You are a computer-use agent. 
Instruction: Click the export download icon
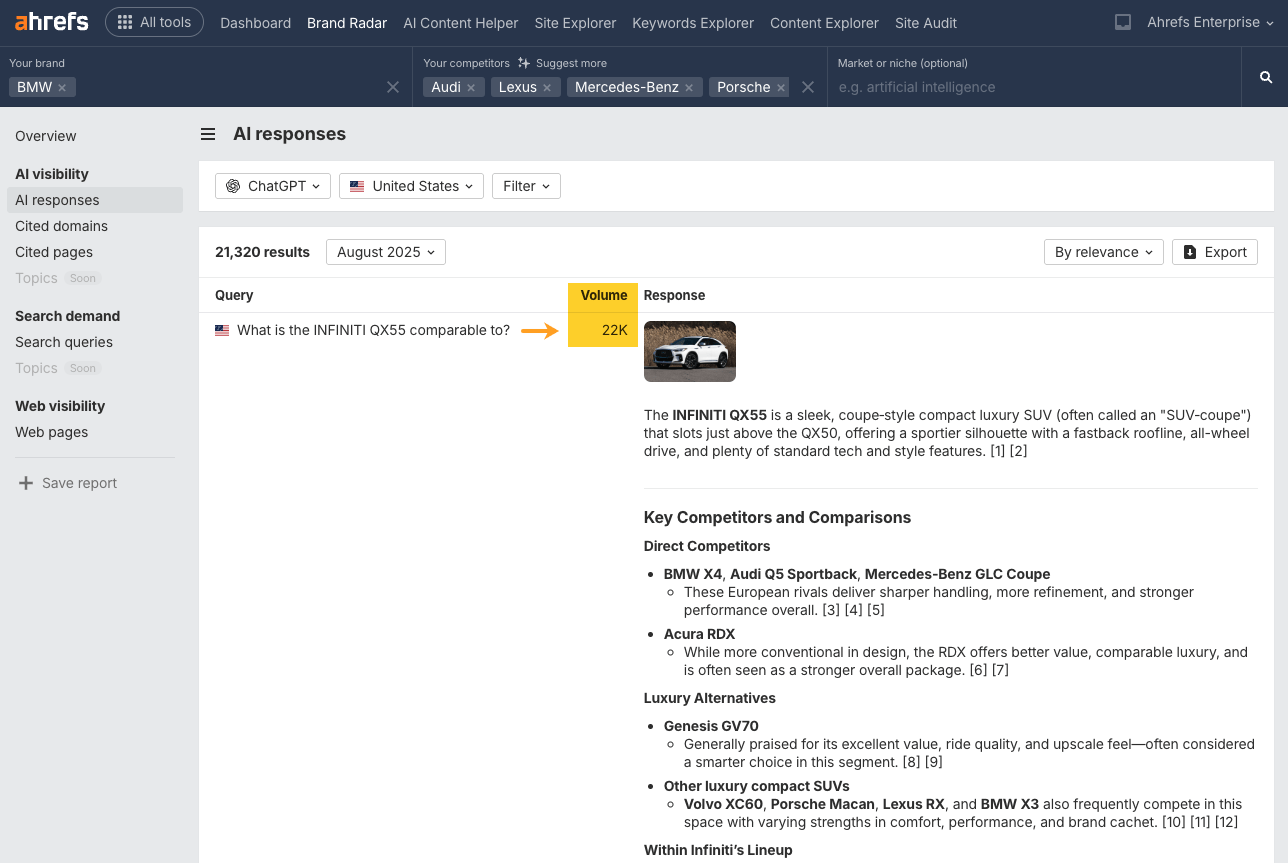point(1191,251)
